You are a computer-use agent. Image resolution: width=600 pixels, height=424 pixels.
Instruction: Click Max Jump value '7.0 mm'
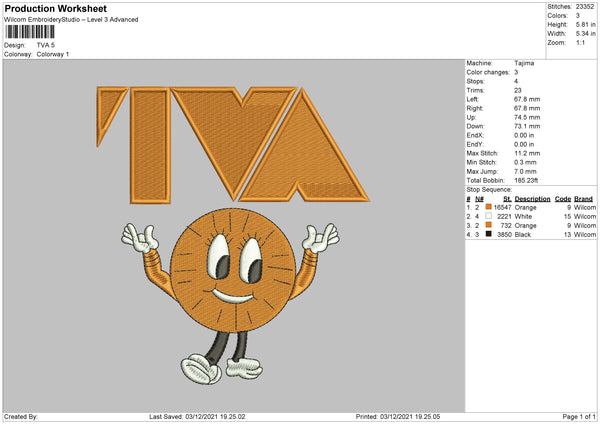pos(525,171)
